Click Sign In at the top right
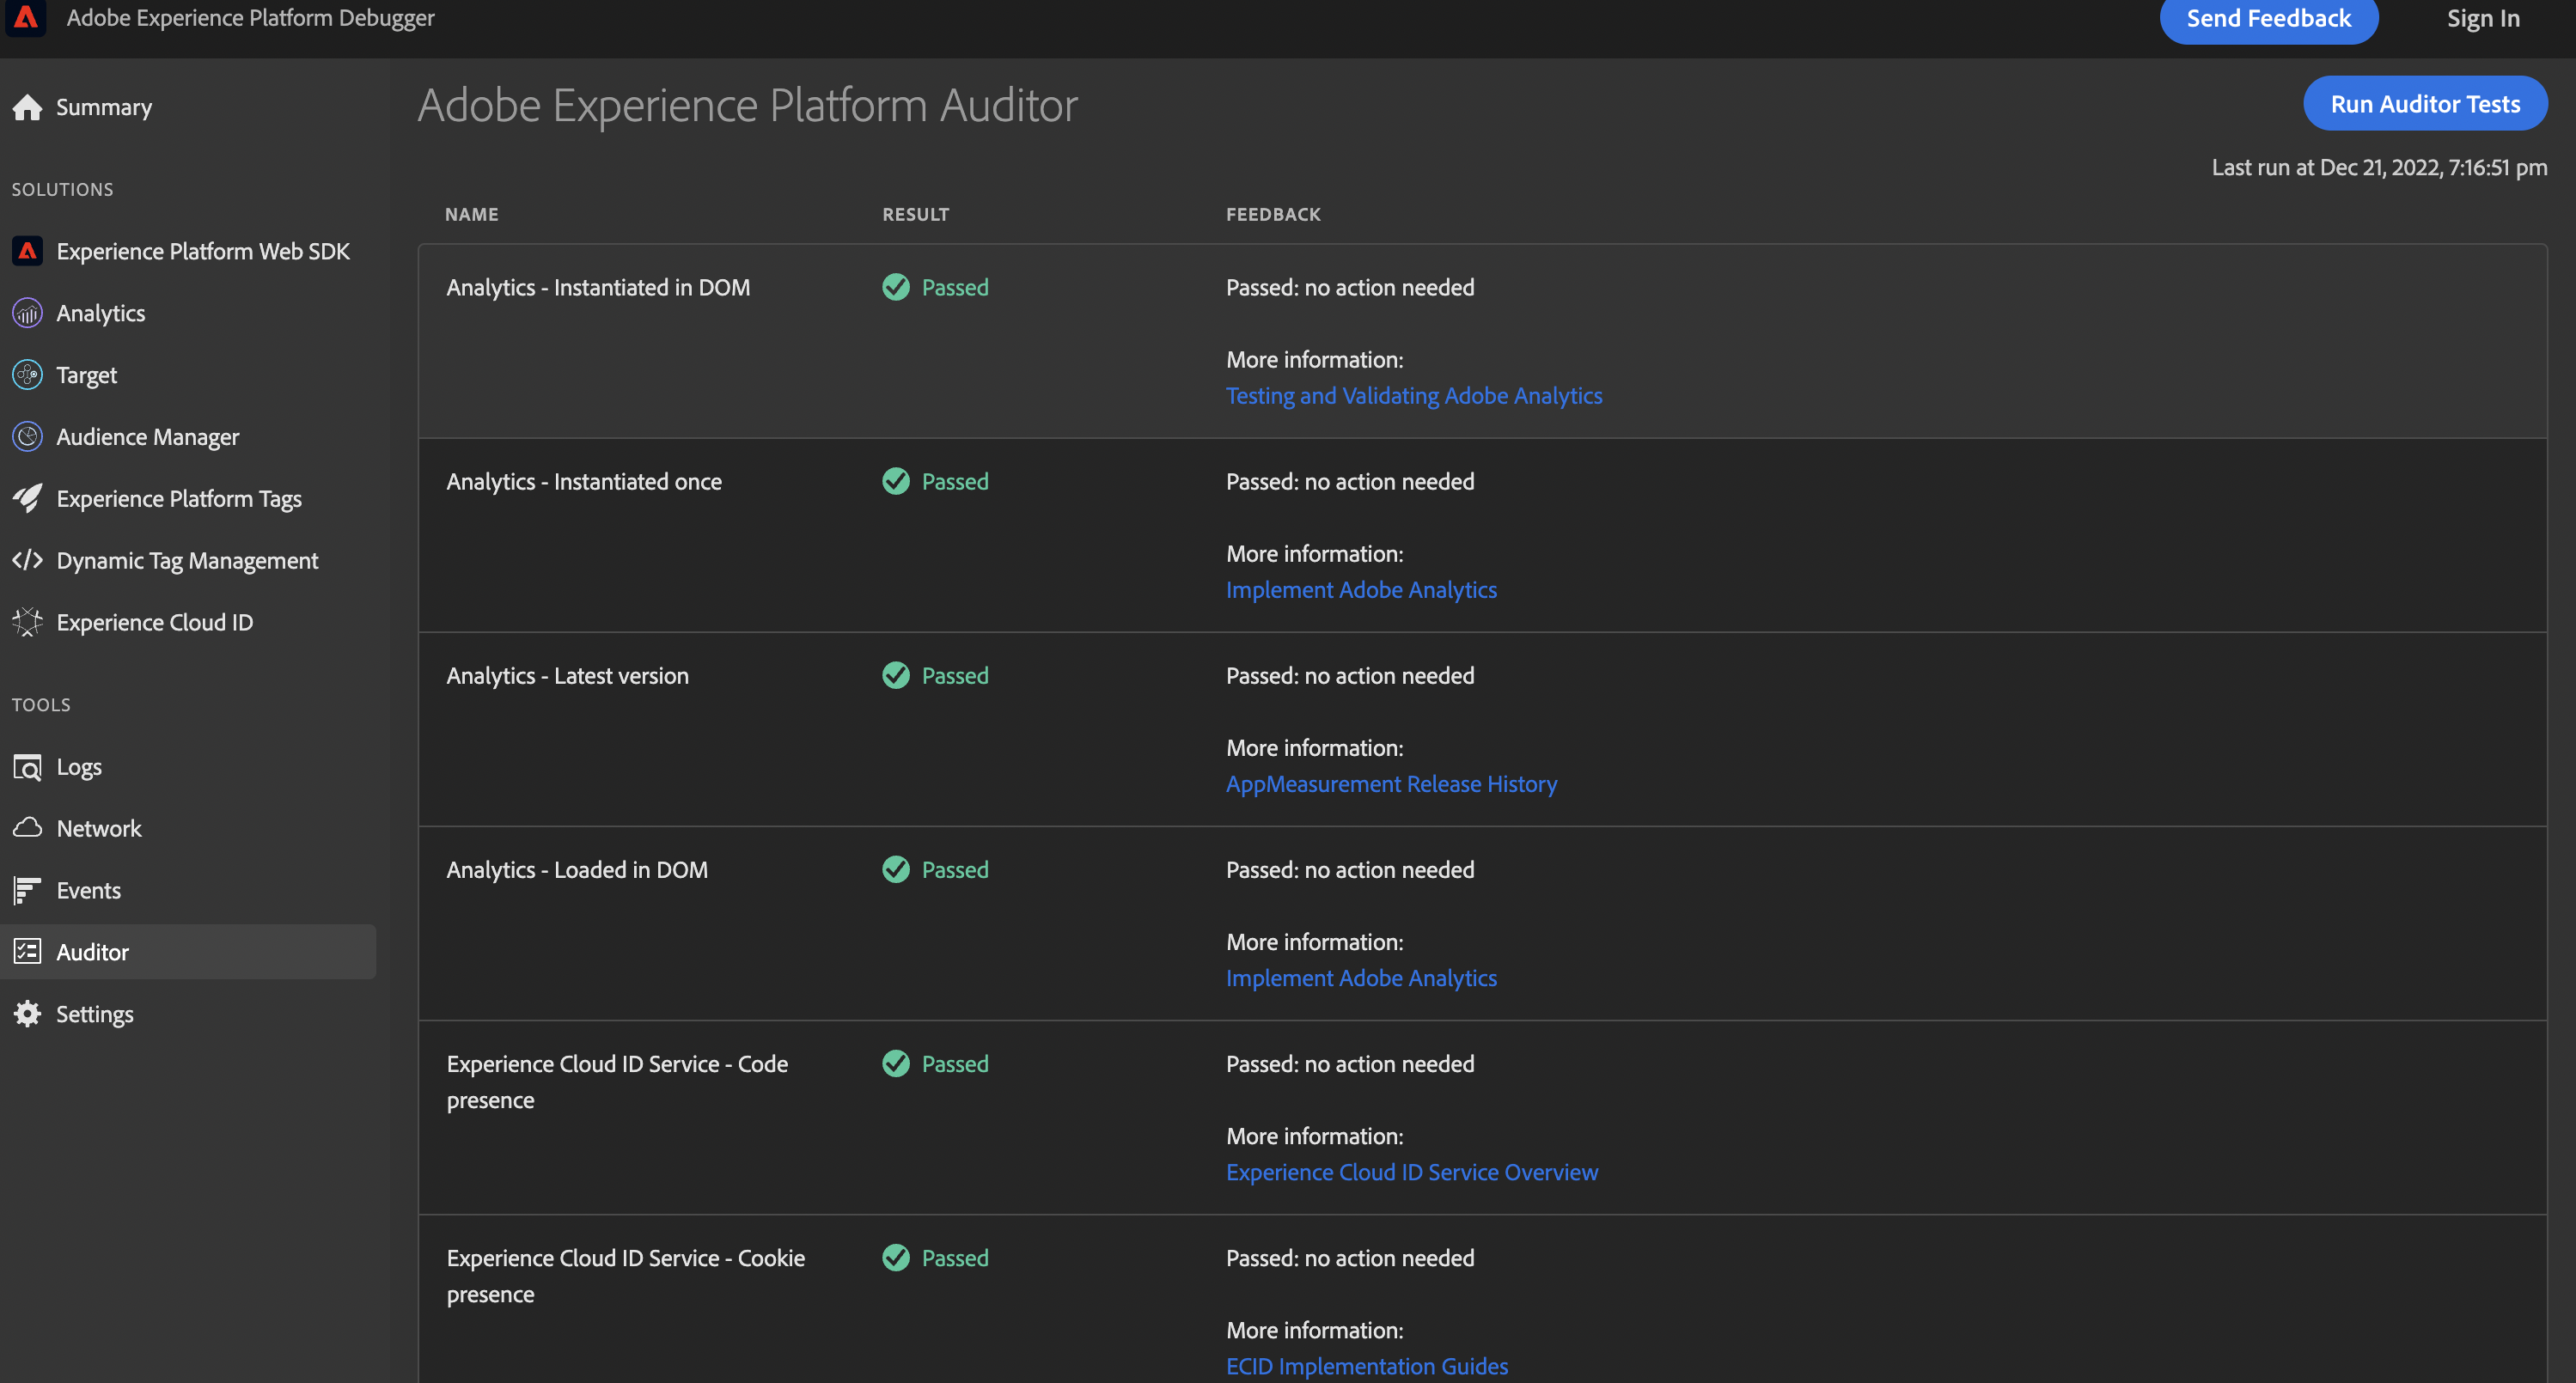This screenshot has height=1383, width=2576. (x=2483, y=17)
